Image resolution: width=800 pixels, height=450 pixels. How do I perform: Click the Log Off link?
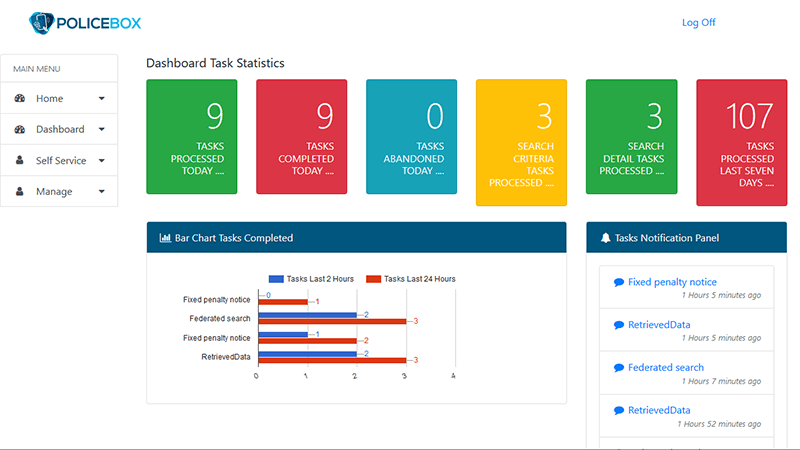(x=698, y=23)
